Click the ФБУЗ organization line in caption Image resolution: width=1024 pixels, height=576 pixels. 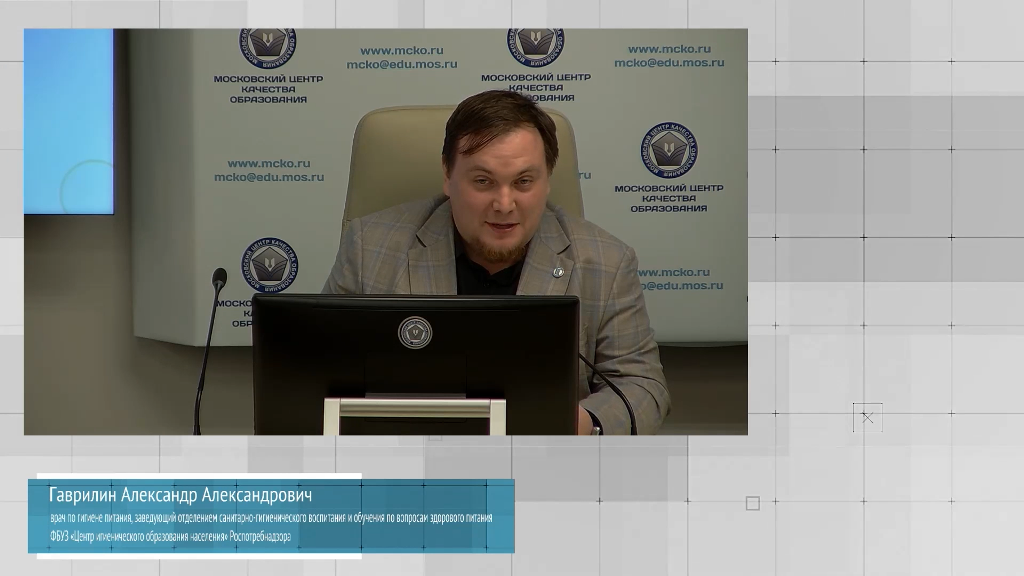tap(170, 537)
